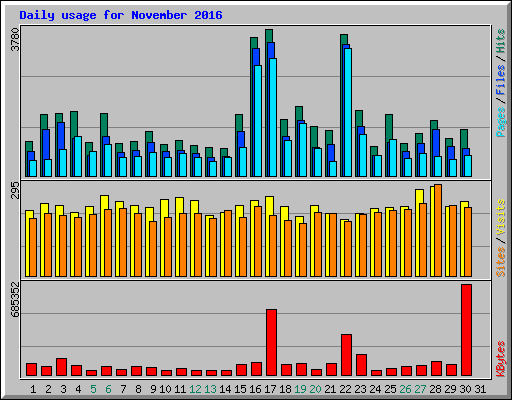Click day label '24' on the x-axis
512x400 pixels.
point(375,389)
